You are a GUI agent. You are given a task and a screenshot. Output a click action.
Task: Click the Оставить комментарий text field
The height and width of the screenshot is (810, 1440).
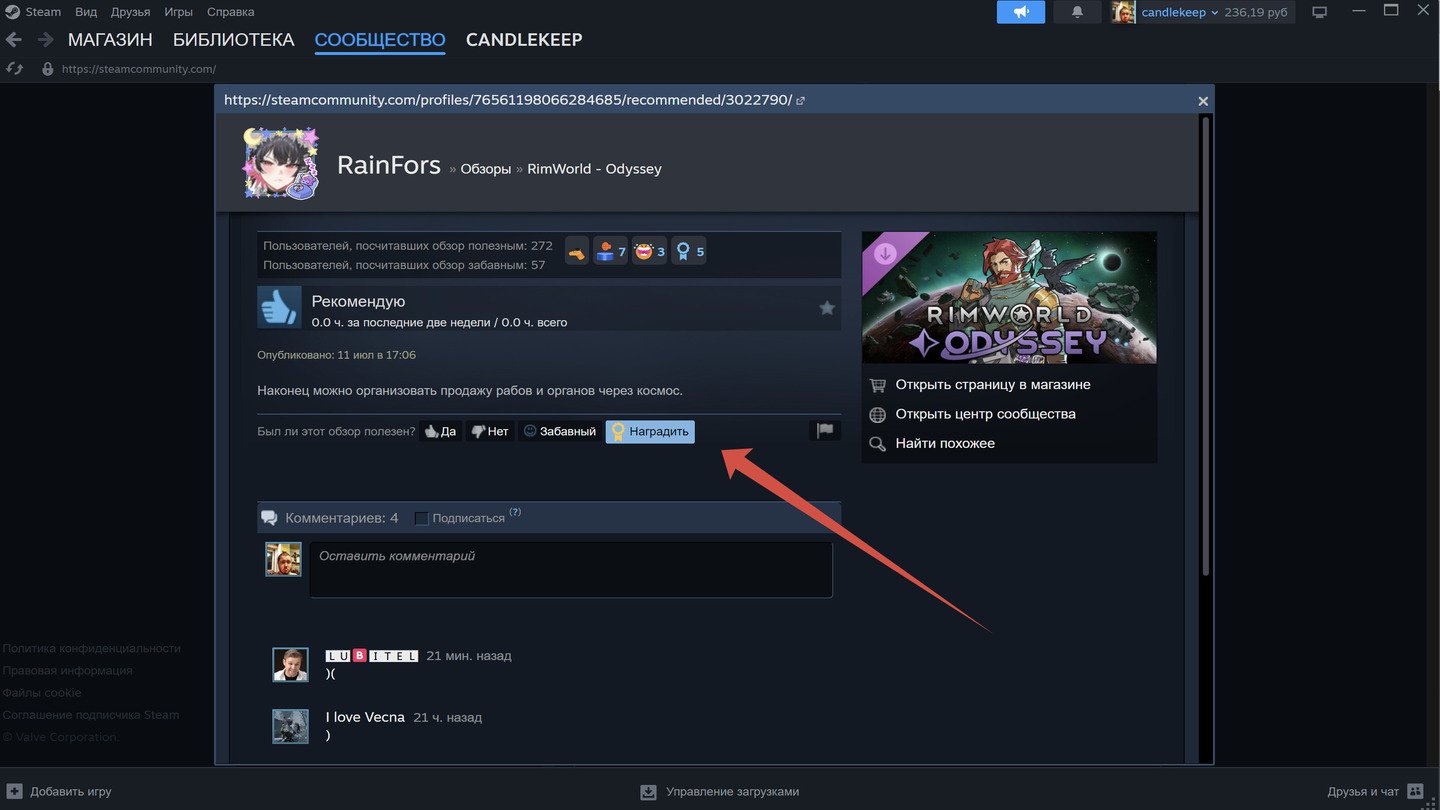pos(571,570)
